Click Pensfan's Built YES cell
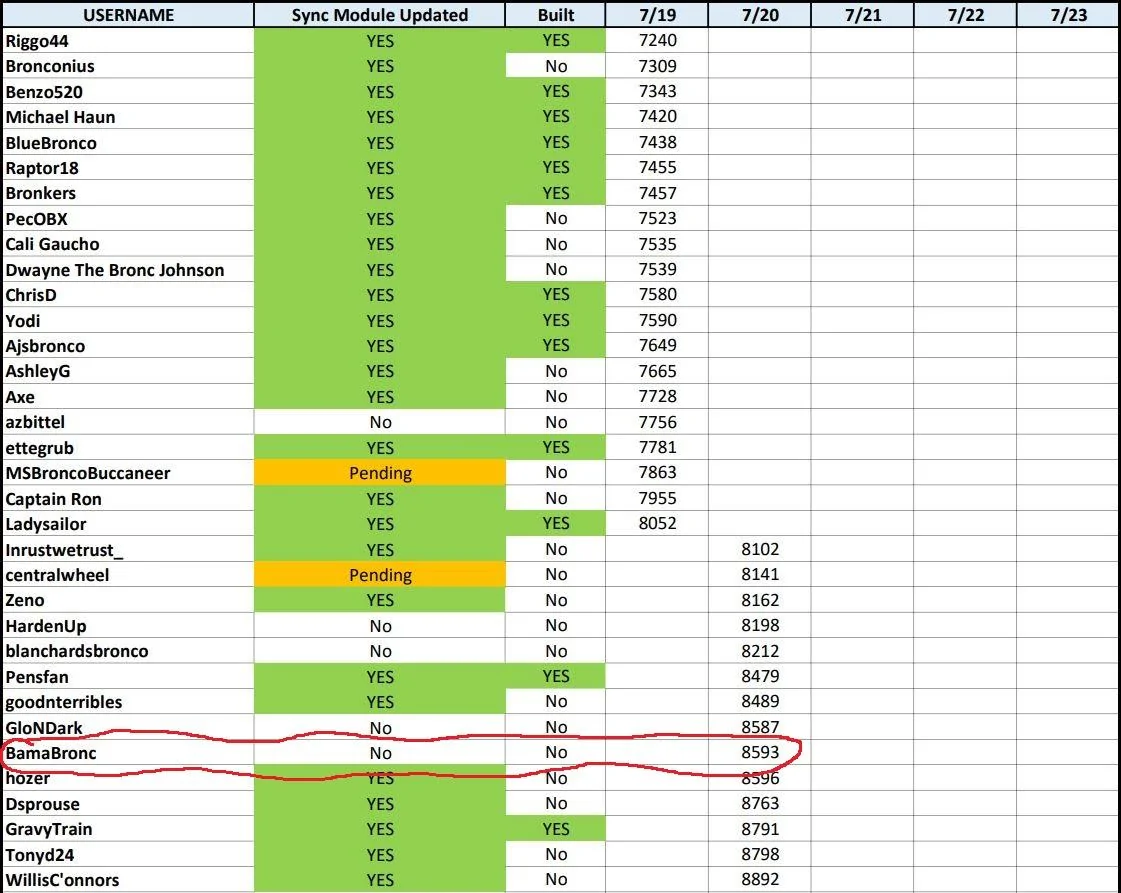Screen dimensions: 1121x893 555,676
